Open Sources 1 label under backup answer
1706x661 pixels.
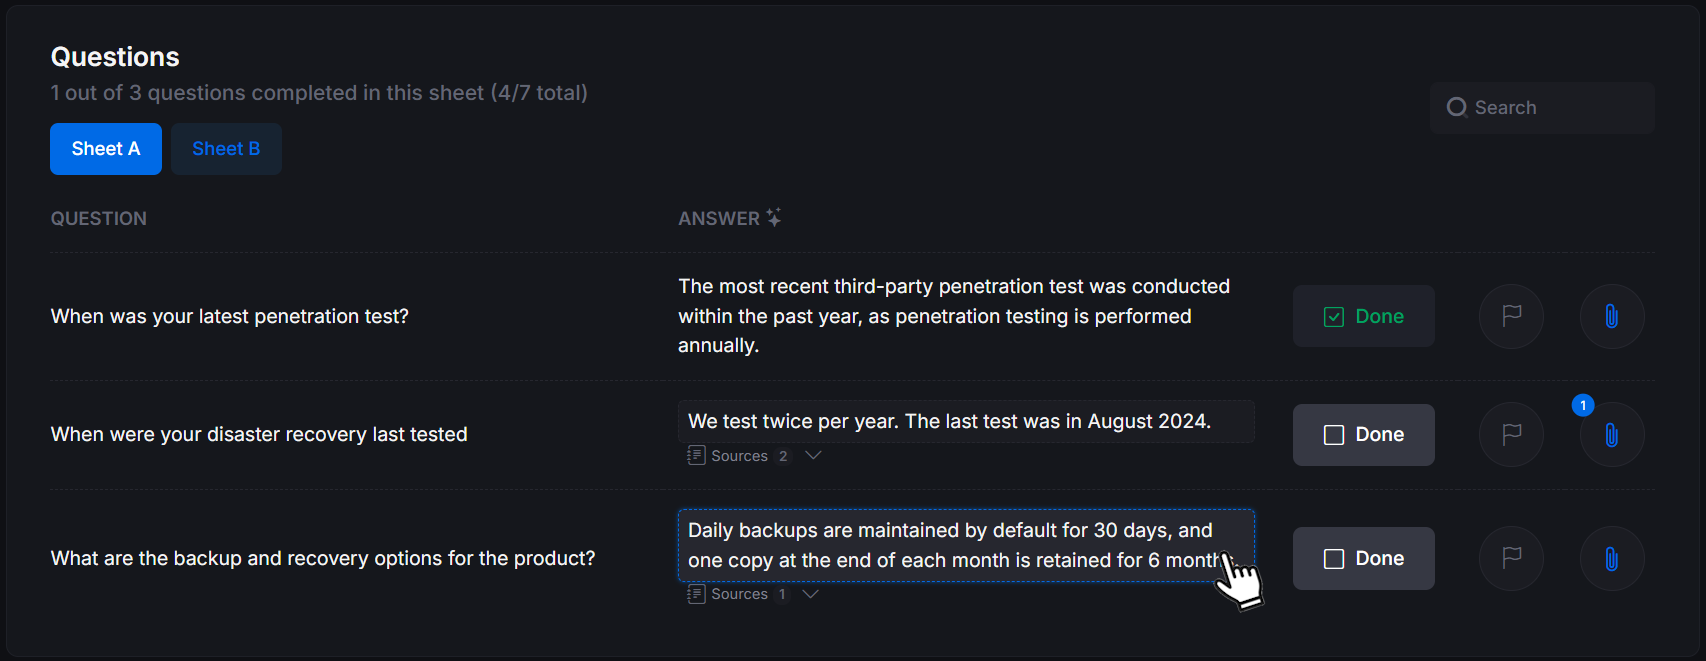(739, 594)
